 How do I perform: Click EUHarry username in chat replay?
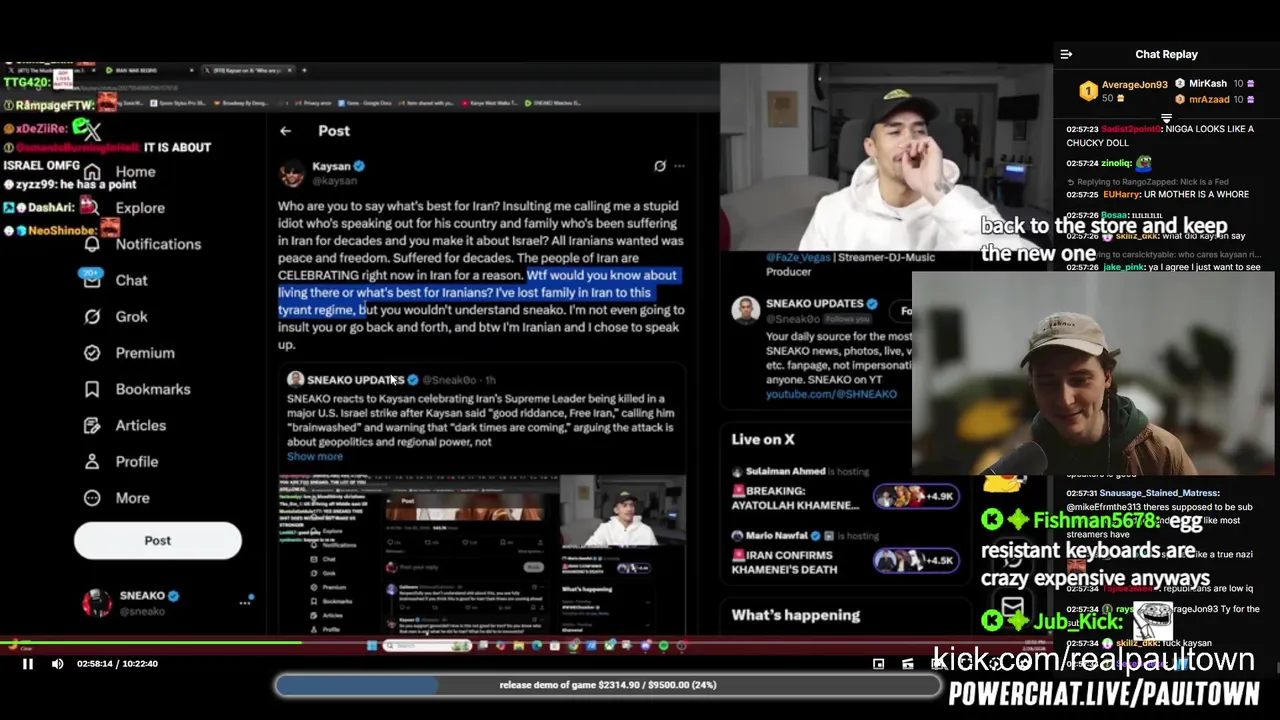click(x=1121, y=195)
